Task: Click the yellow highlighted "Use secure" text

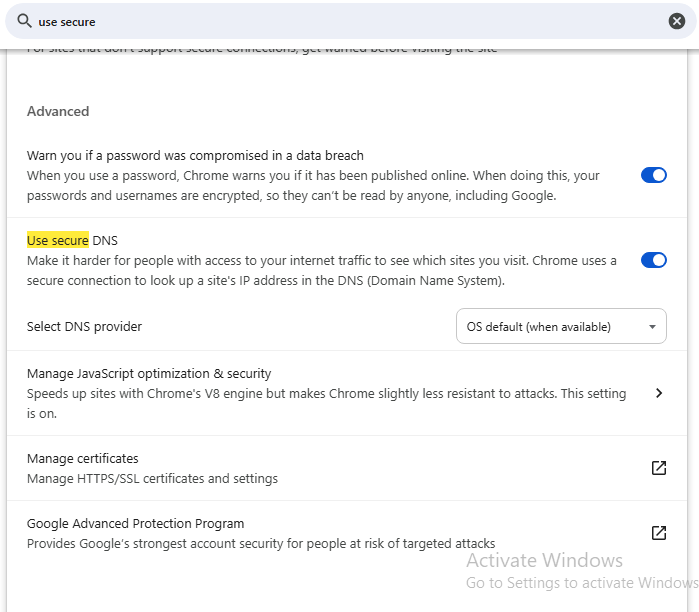Action: pyautogui.click(x=58, y=240)
